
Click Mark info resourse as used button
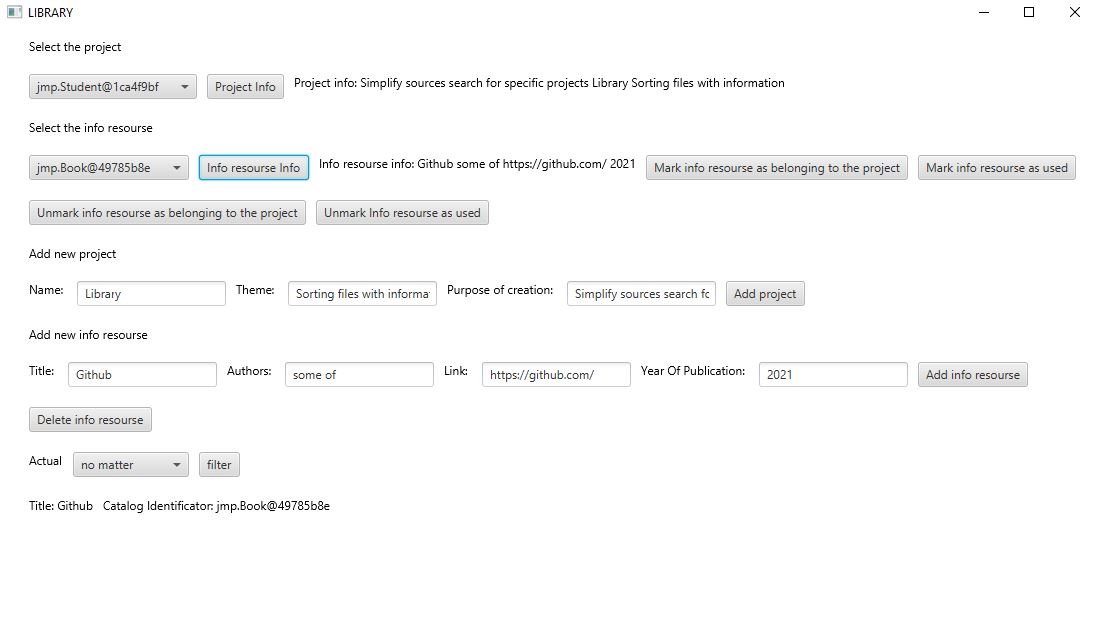coord(997,168)
